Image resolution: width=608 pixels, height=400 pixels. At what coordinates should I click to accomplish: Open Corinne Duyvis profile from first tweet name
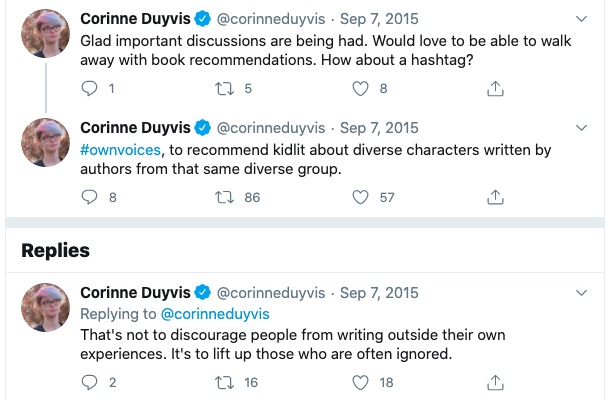[135, 19]
